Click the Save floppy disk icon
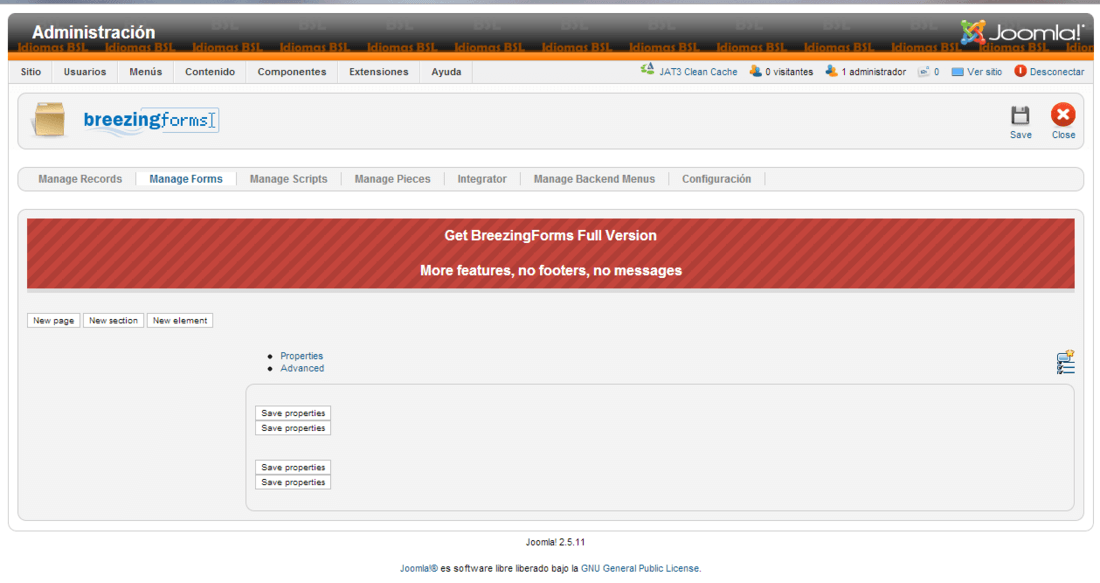Viewport: 1100px width, 583px height. [x=1020, y=115]
